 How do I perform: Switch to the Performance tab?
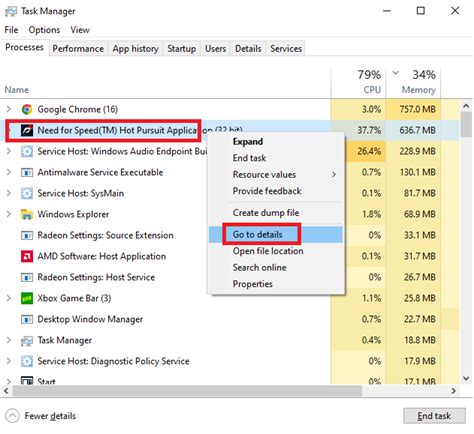(x=78, y=49)
